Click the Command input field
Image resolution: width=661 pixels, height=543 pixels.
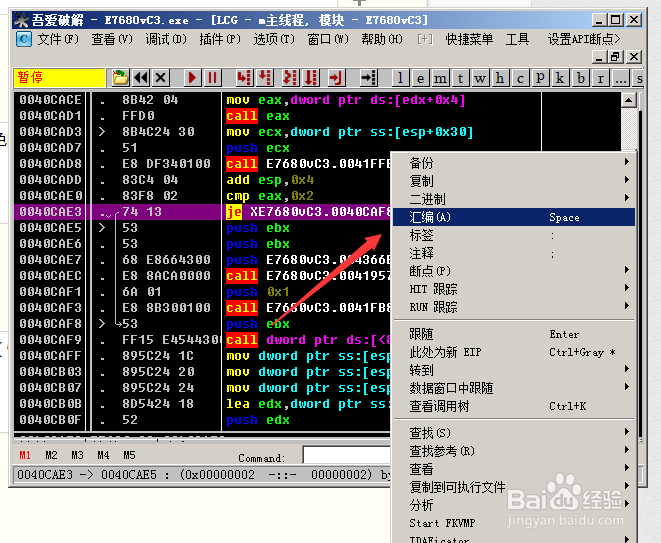[347, 456]
